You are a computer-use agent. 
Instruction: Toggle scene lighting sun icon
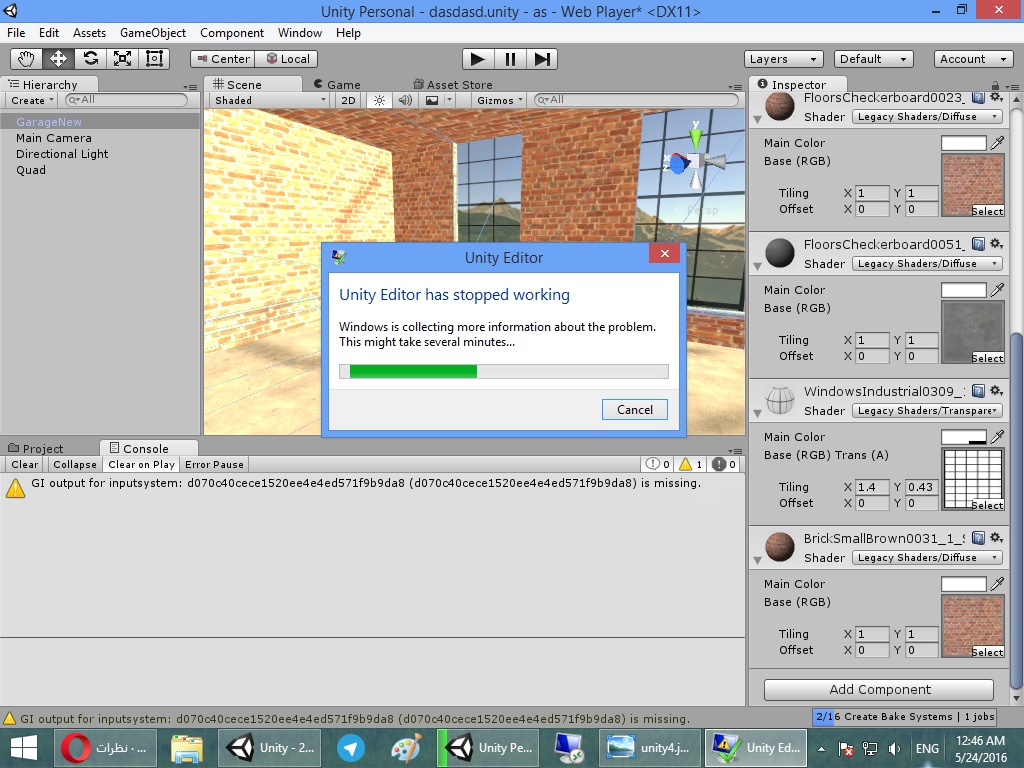pyautogui.click(x=379, y=100)
